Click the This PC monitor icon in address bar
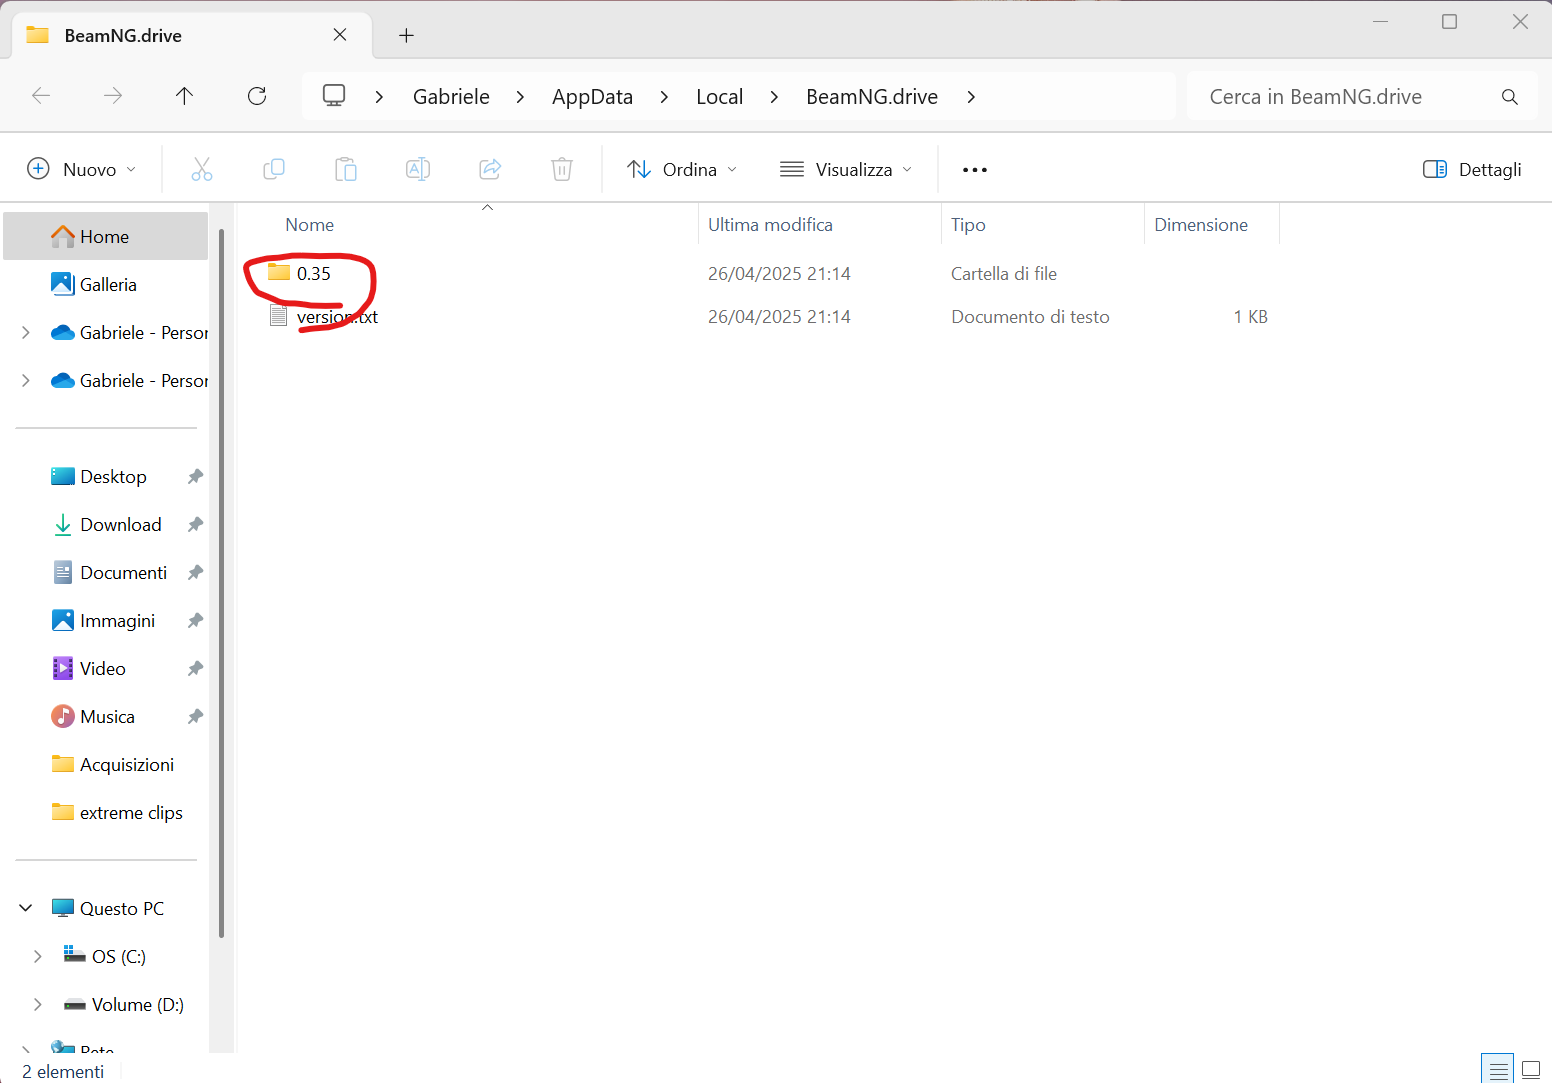Image resolution: width=1552 pixels, height=1083 pixels. click(334, 96)
